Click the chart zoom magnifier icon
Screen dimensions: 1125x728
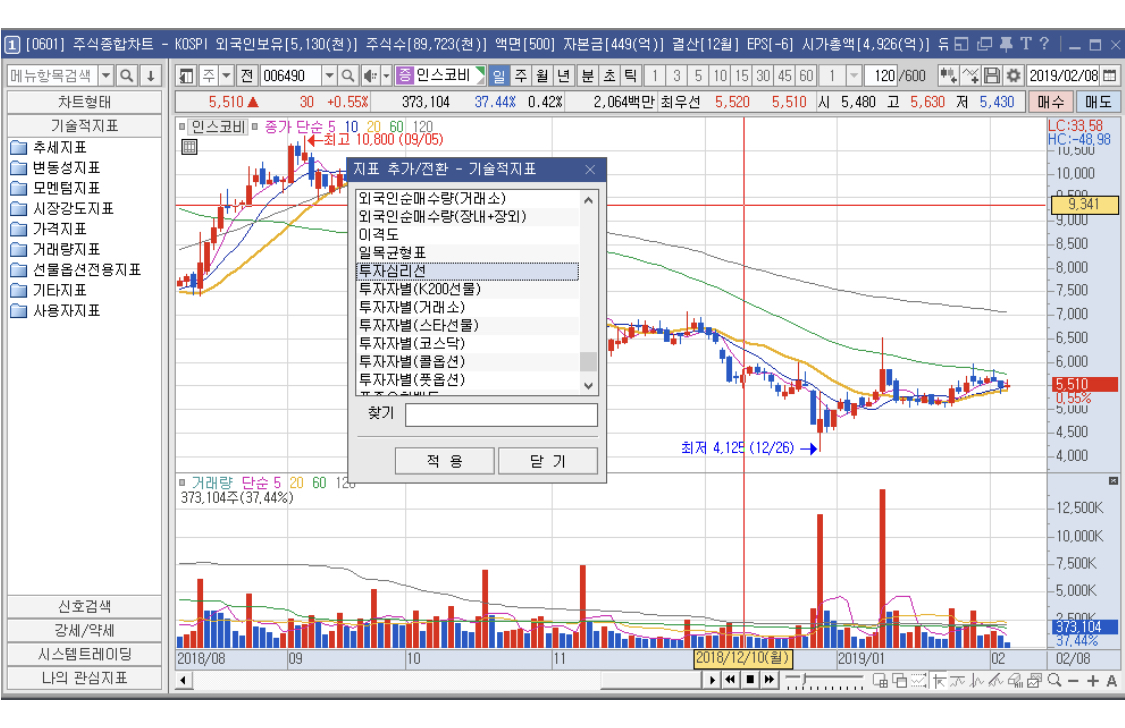(x=1054, y=680)
